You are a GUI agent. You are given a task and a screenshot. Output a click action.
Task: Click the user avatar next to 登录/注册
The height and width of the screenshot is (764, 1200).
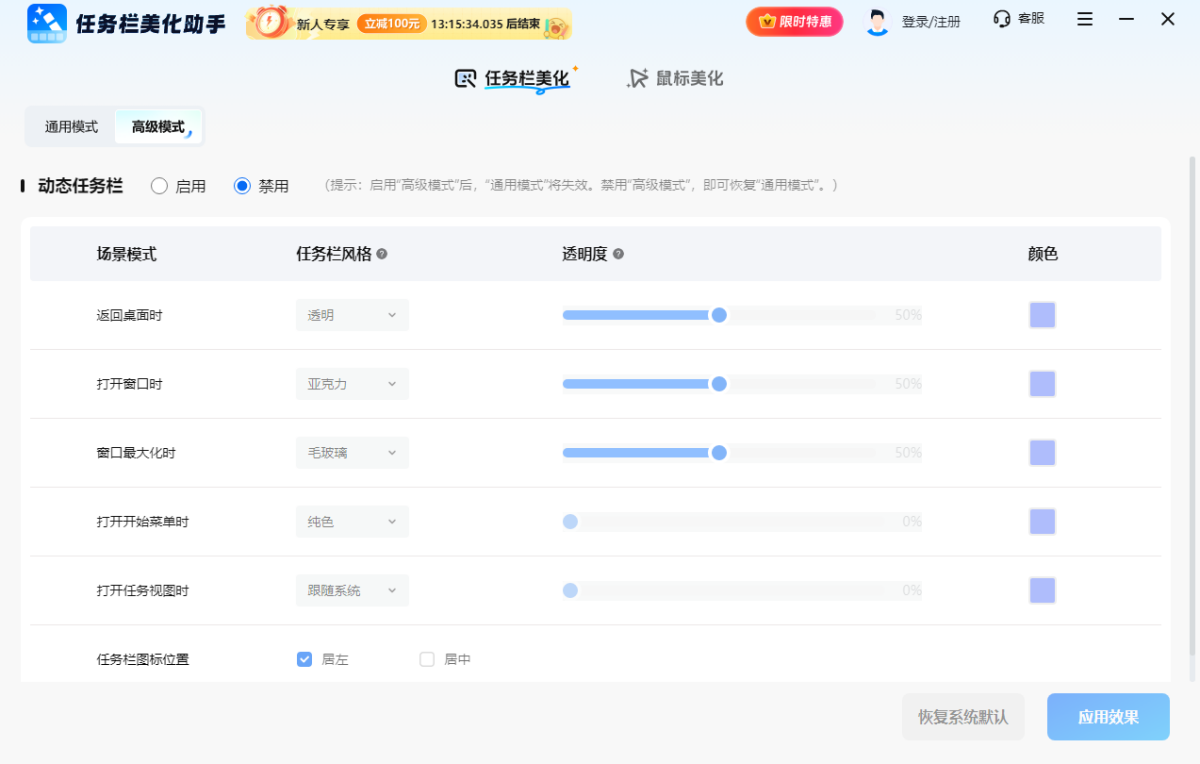click(876, 20)
